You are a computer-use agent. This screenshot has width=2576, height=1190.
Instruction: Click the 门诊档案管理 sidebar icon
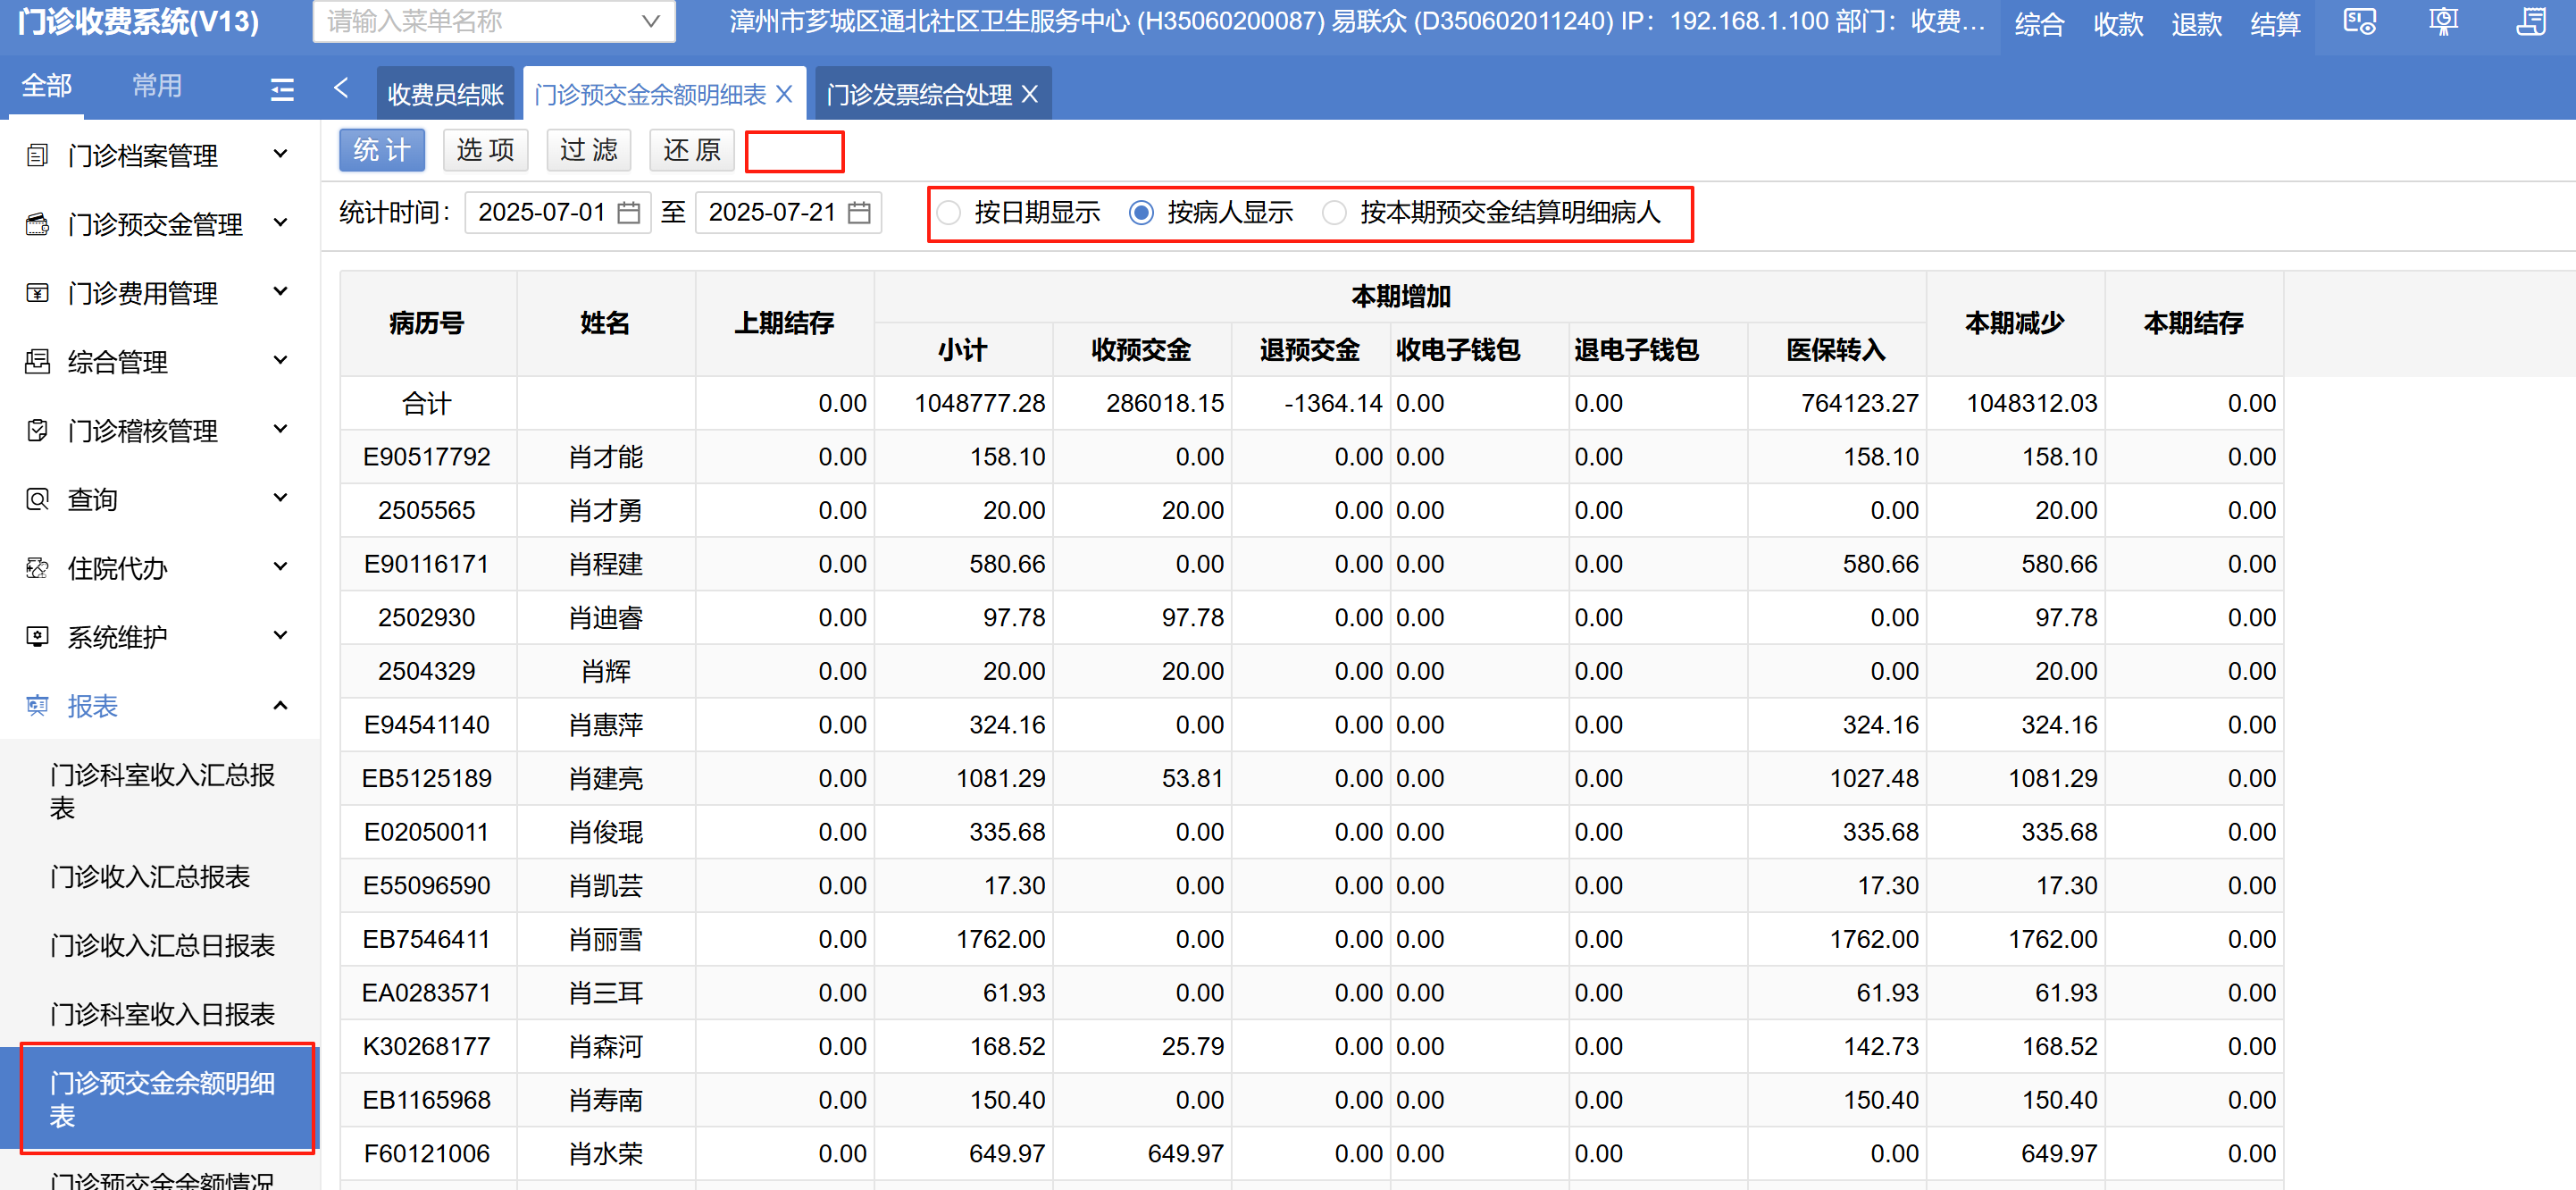pyautogui.click(x=37, y=155)
